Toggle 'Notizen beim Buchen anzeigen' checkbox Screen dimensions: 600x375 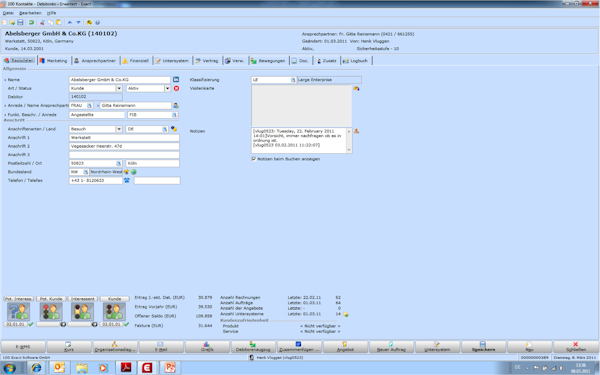(254, 158)
